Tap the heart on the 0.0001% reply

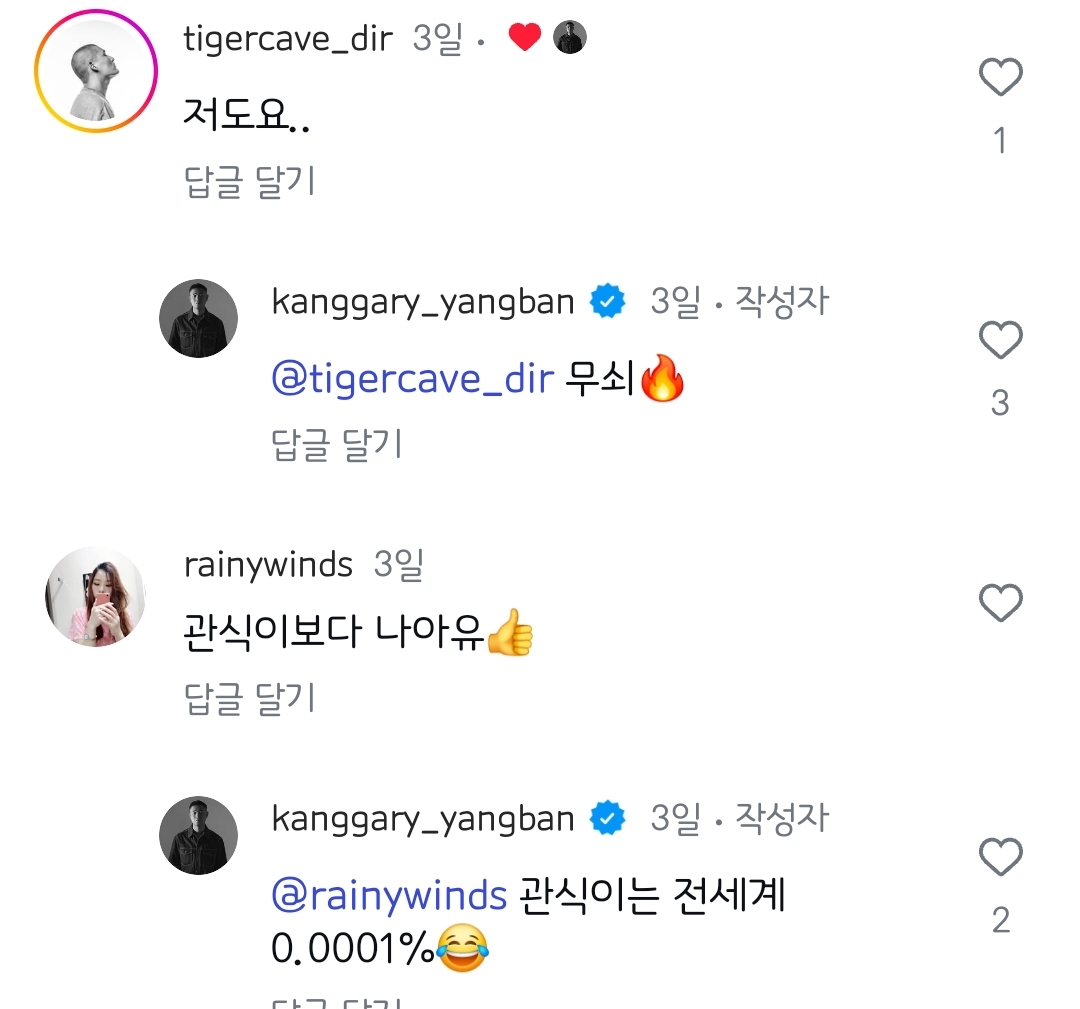1000,857
